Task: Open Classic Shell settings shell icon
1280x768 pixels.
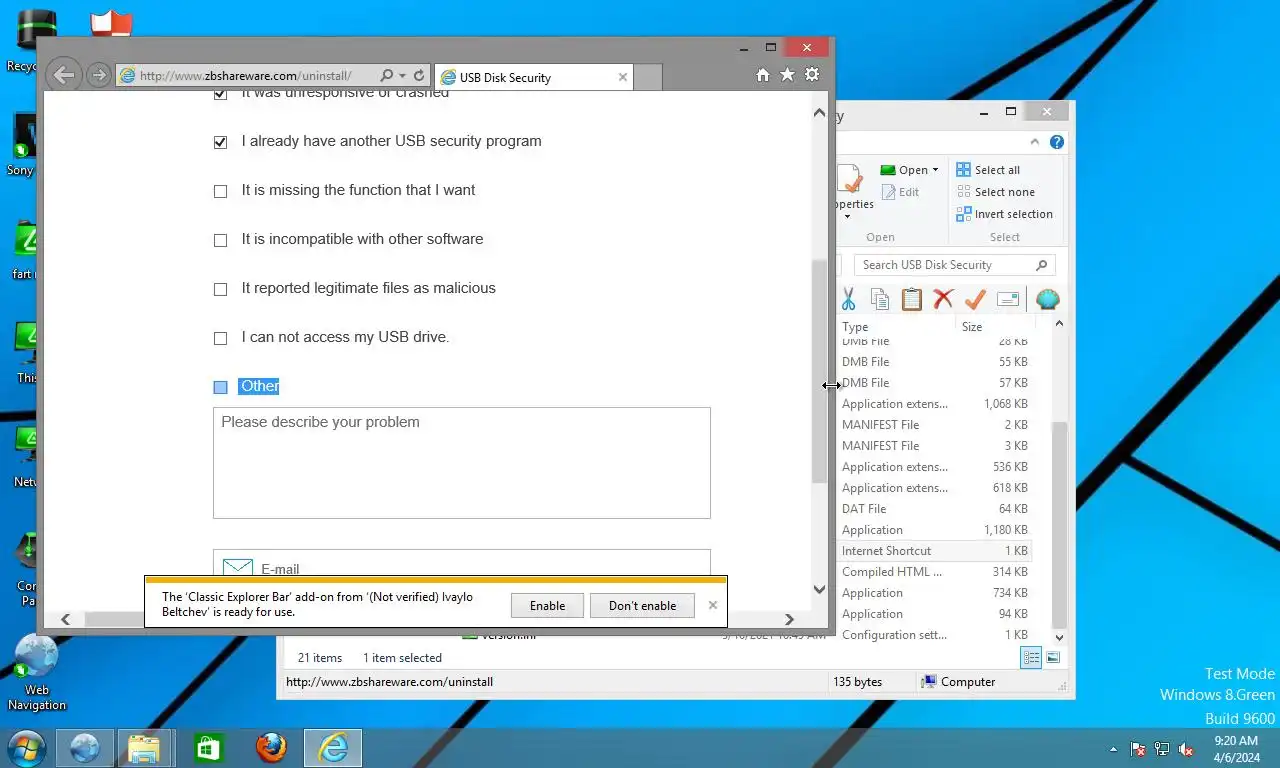Action: (1047, 299)
